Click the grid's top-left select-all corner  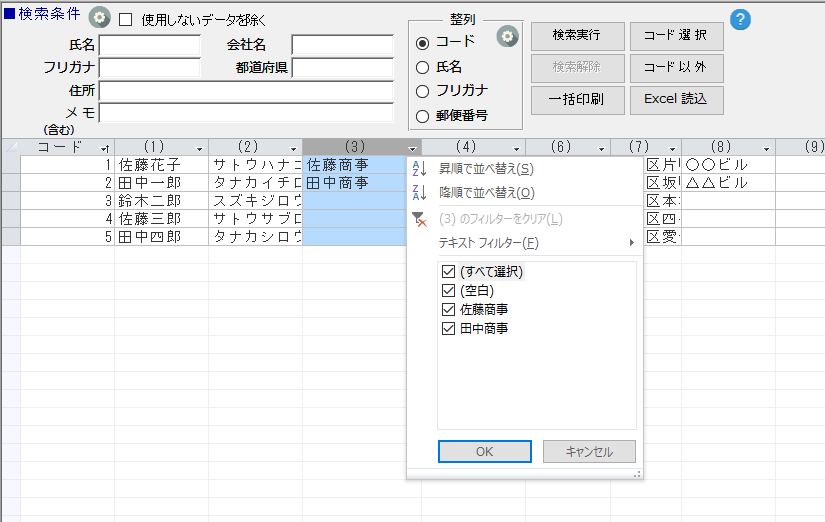click(x=10, y=147)
